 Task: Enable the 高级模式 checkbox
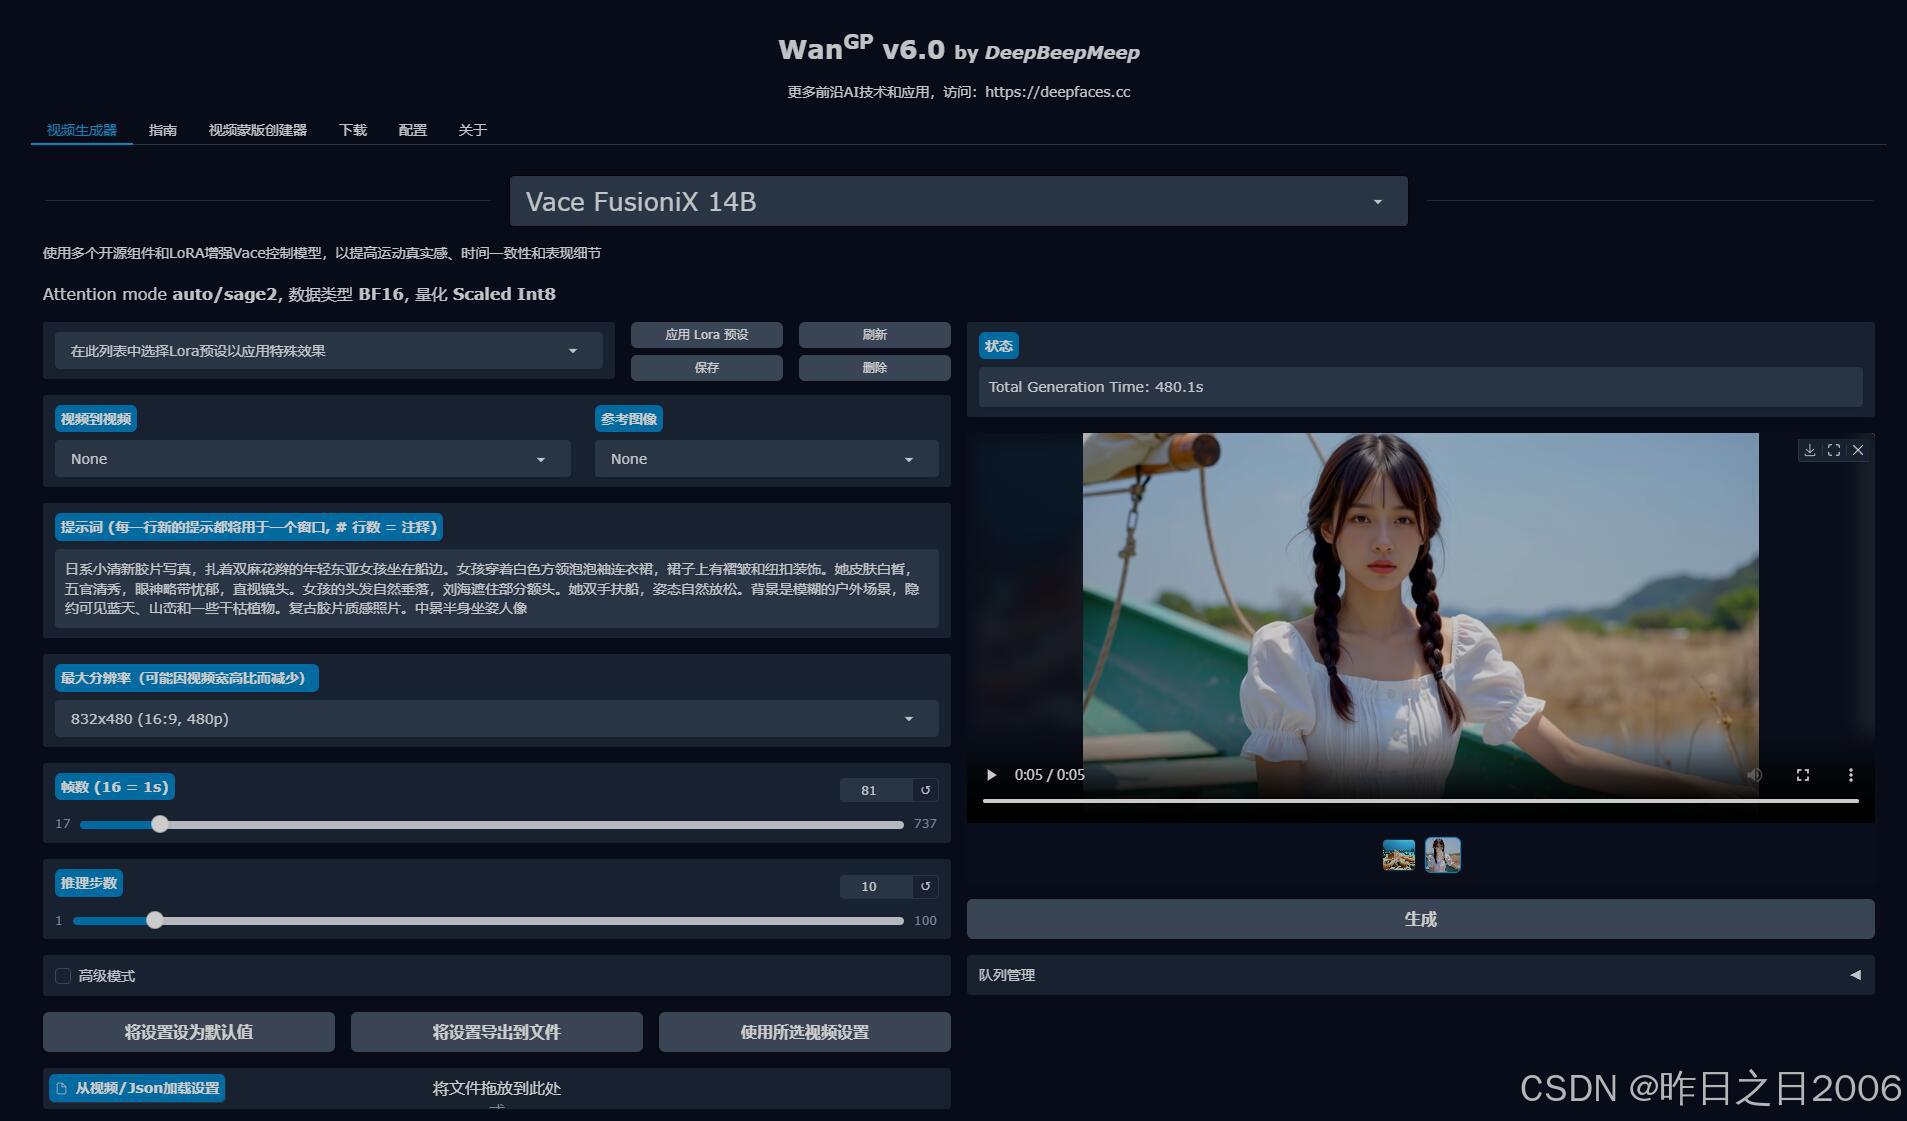point(63,976)
